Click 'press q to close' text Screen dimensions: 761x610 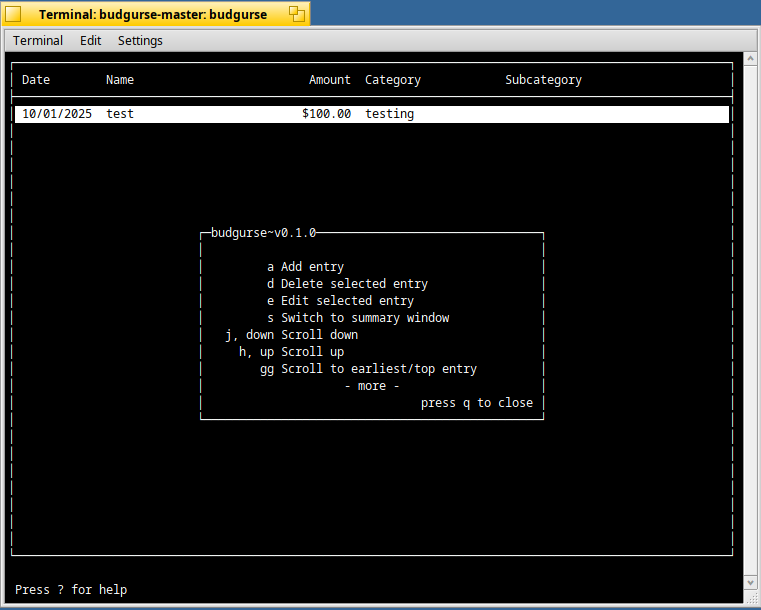[x=477, y=403]
